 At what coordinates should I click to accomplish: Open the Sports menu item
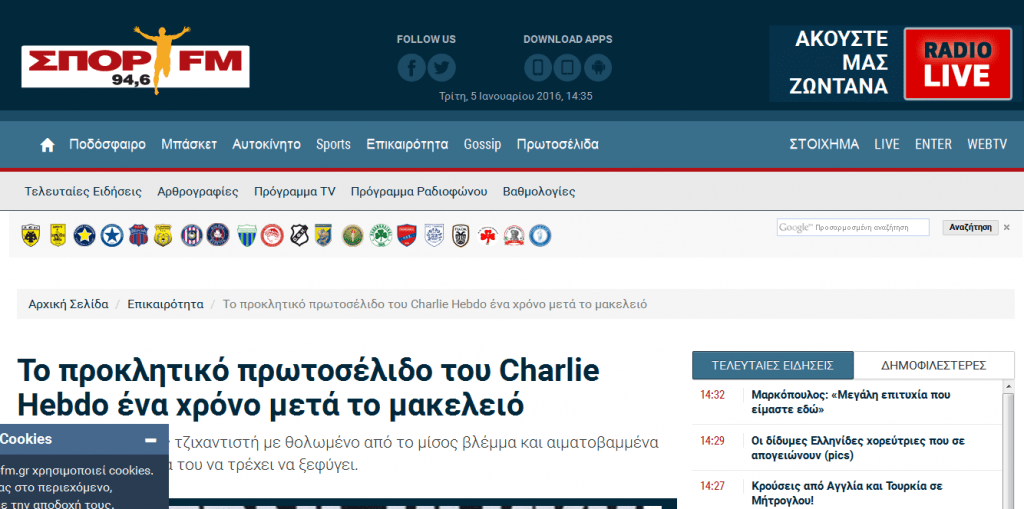(333, 144)
